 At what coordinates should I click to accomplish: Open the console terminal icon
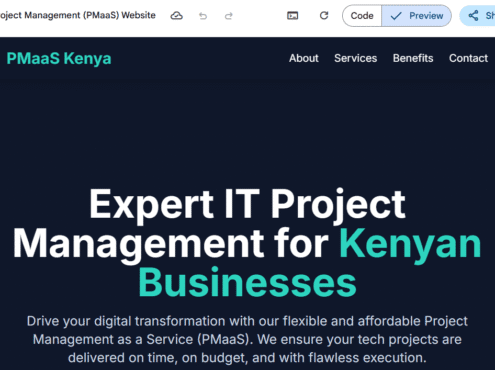click(x=292, y=16)
